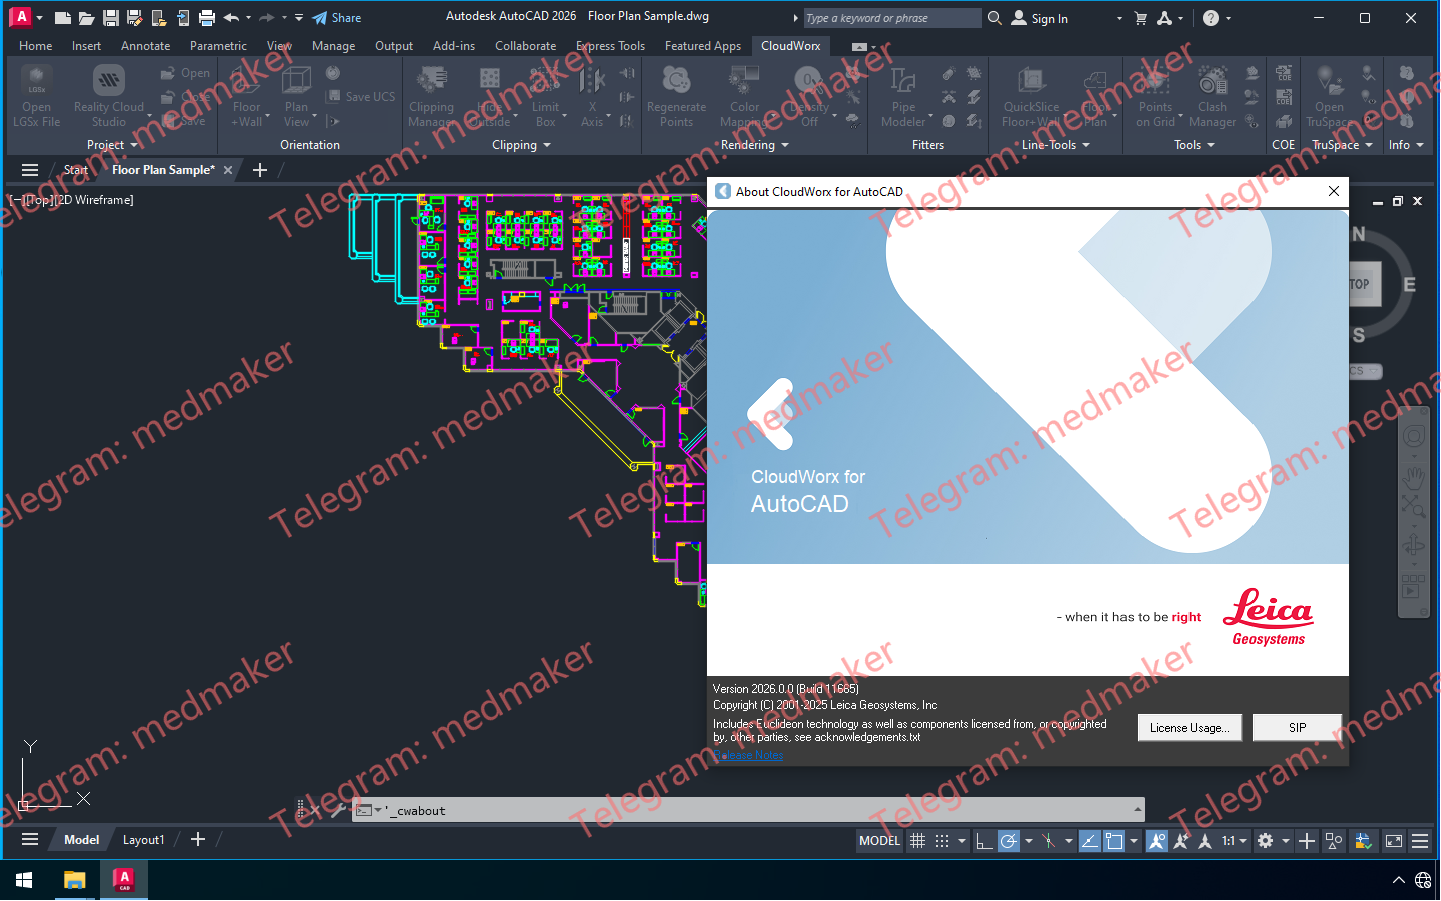Toggle grid display in status bar

(x=917, y=841)
